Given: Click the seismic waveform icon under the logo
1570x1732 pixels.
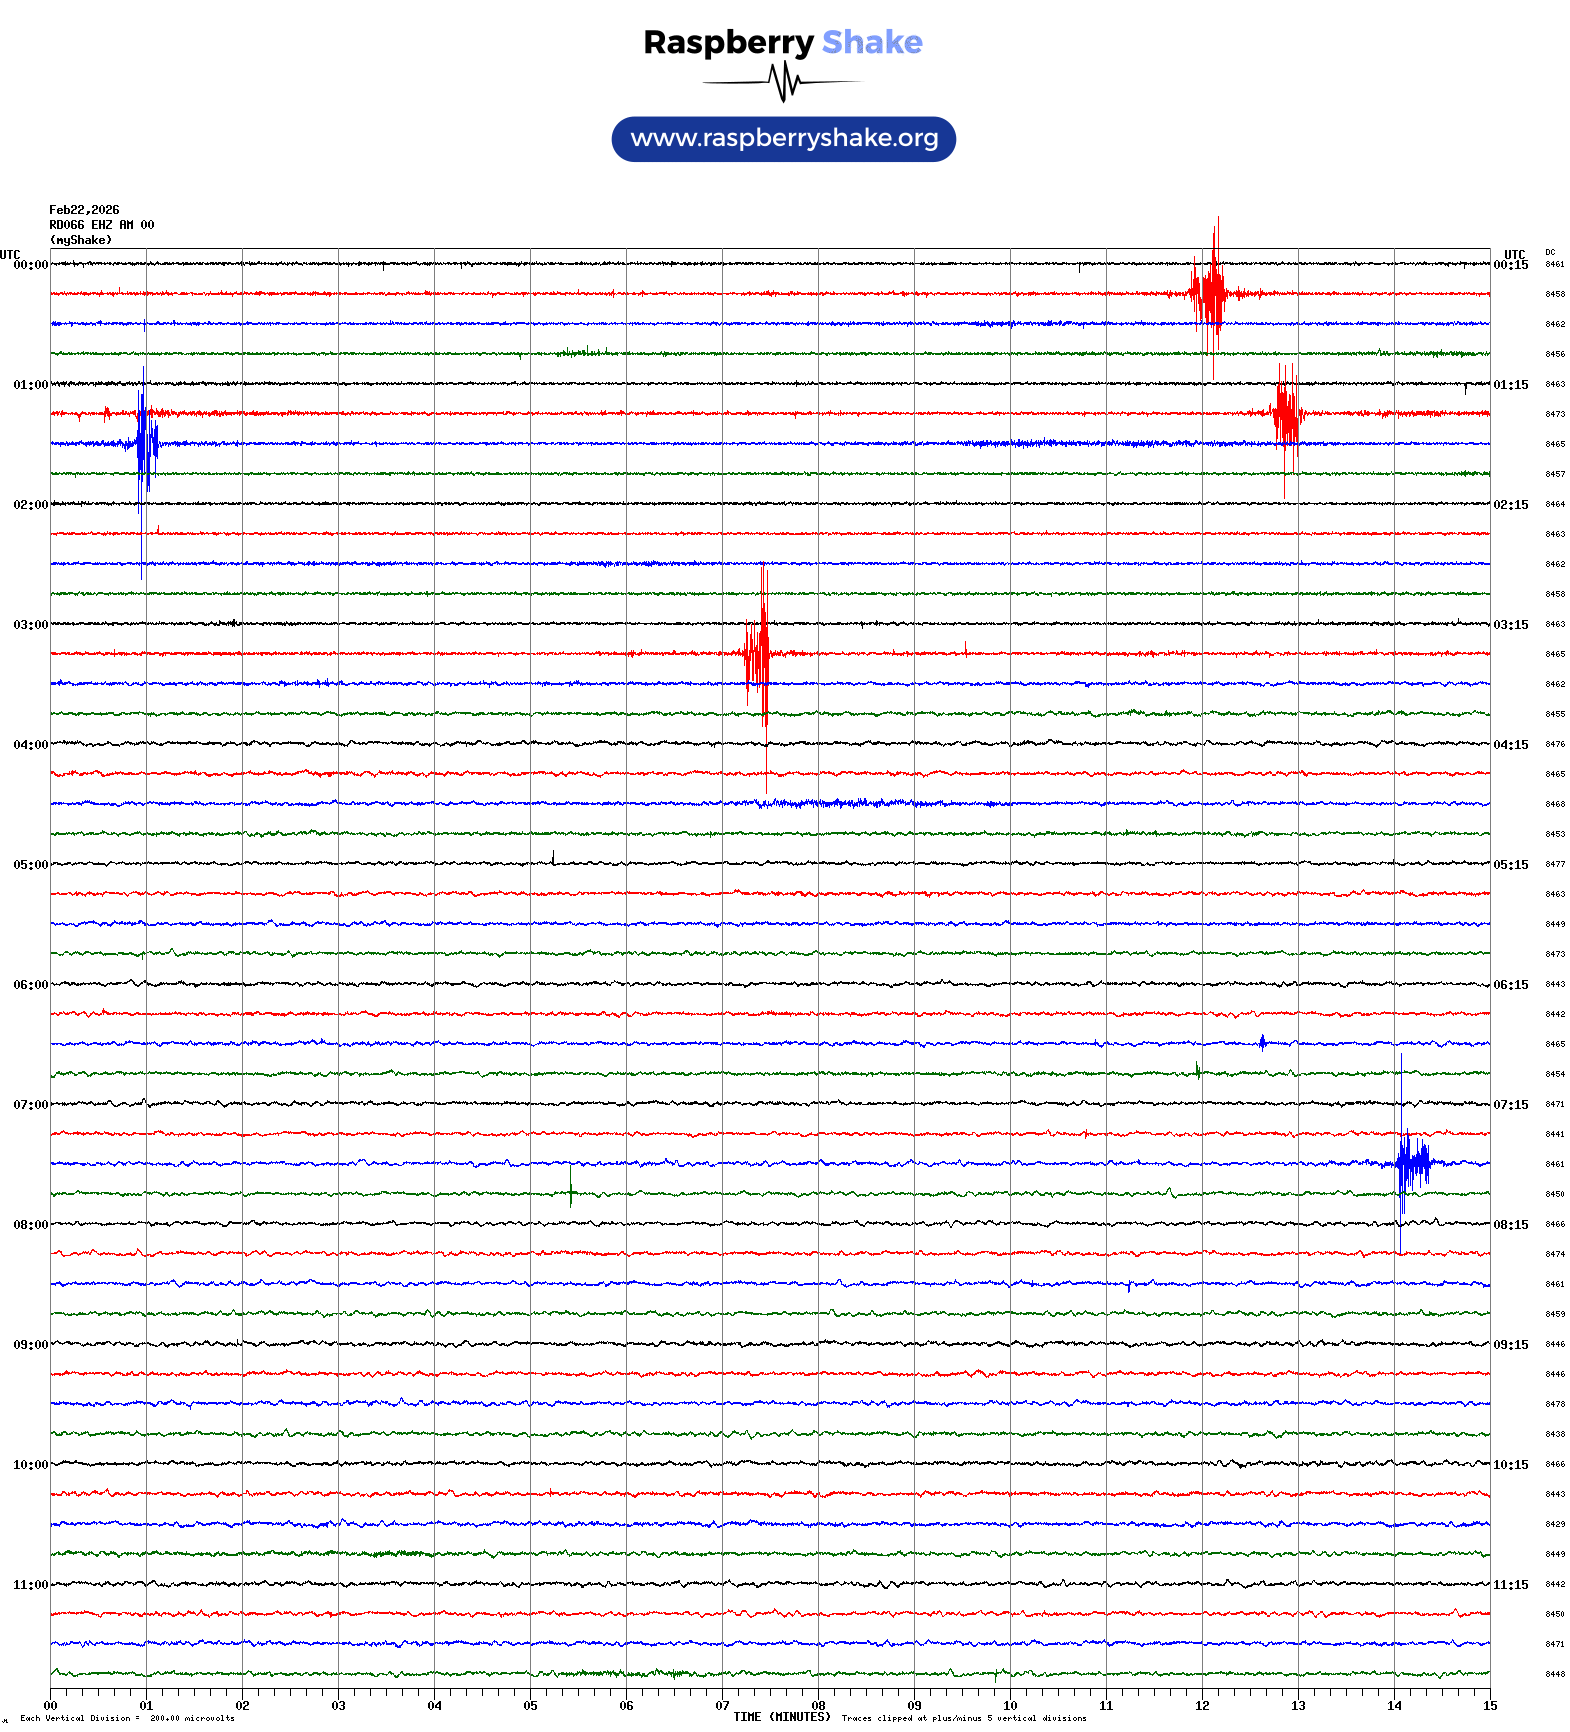Looking at the screenshot, I should pos(783,82).
